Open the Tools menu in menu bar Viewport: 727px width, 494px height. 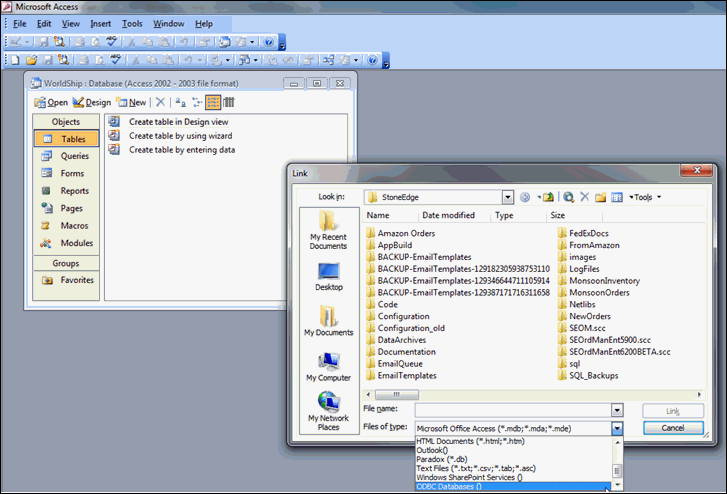click(x=132, y=24)
